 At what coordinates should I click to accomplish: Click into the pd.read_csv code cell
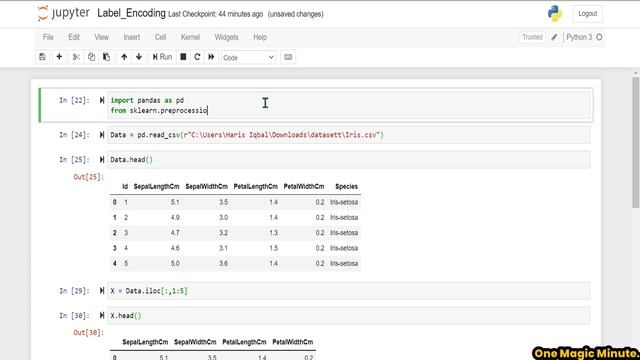(x=349, y=135)
